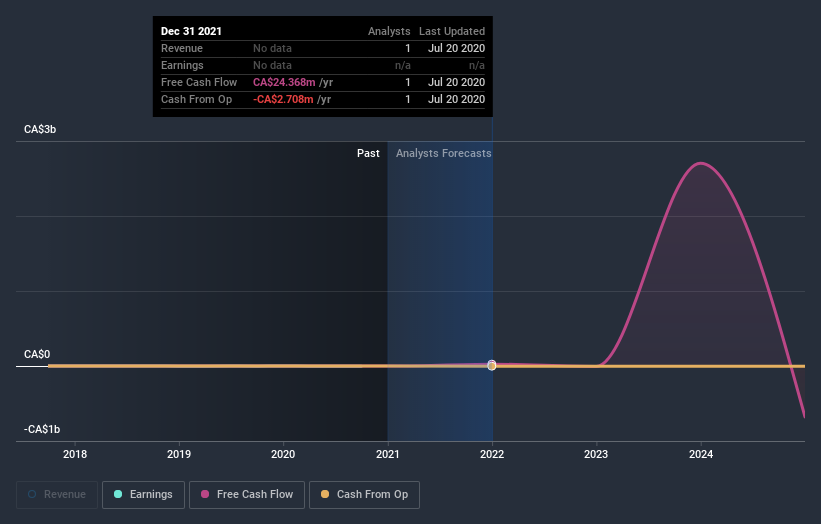Click the Free Cash Flow row label in tooltip
This screenshot has height=524, width=821.
199,82
